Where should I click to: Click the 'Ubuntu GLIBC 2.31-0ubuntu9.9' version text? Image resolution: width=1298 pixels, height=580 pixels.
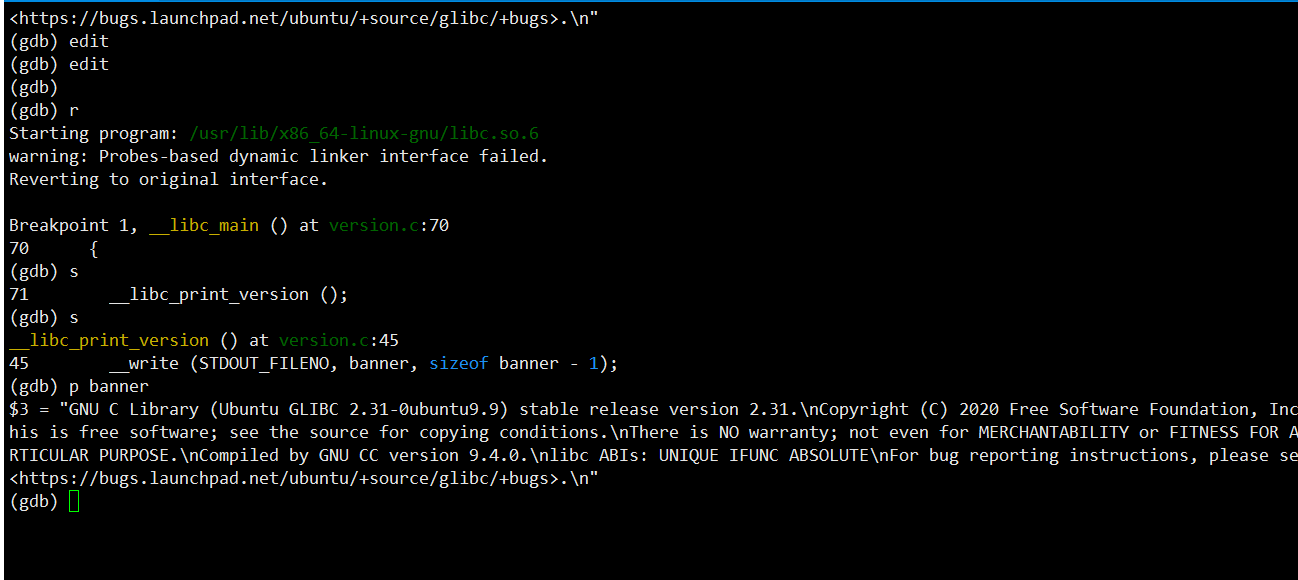359,409
